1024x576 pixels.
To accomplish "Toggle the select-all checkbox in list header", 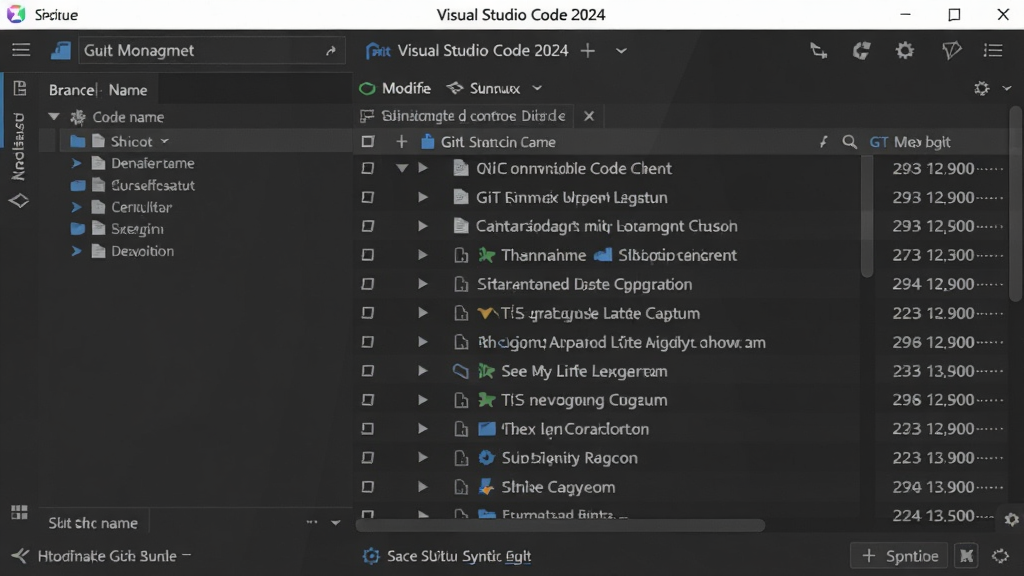I will [368, 142].
